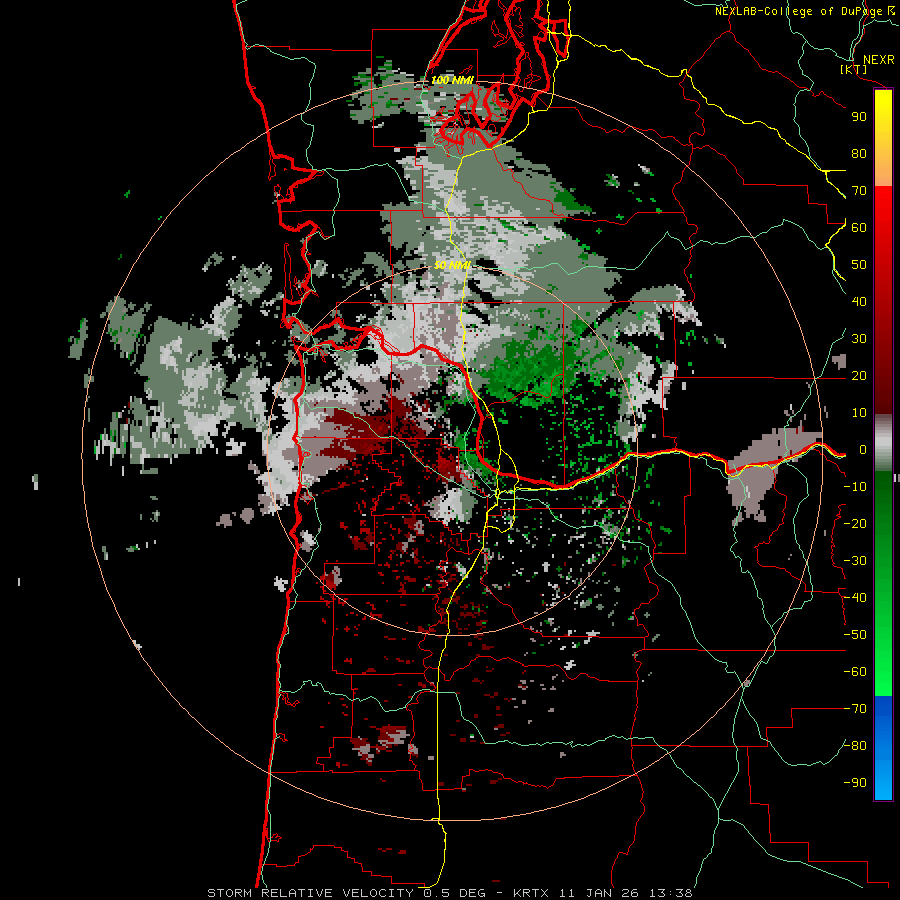Click the 50 value on velocity scale
Image resolution: width=900 pixels, height=900 pixels.
pos(859,265)
